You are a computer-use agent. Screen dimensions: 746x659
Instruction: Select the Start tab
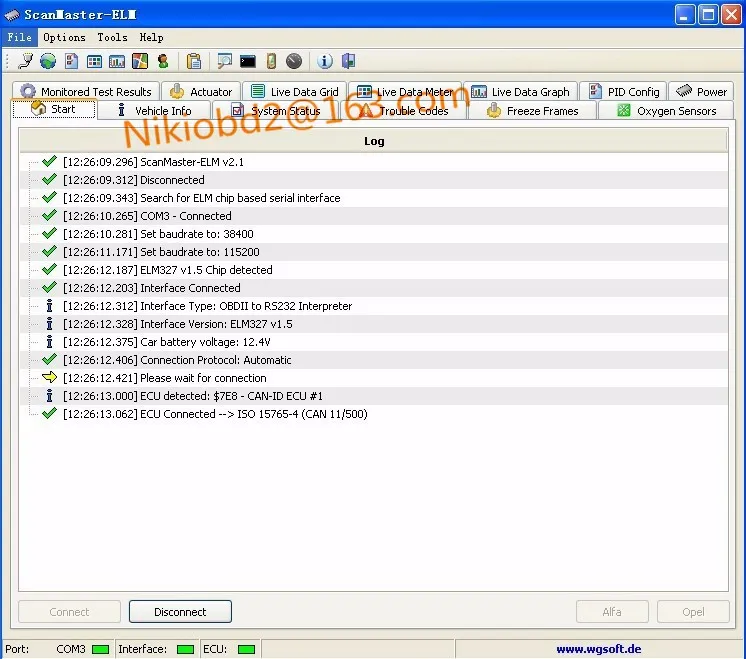[54, 109]
